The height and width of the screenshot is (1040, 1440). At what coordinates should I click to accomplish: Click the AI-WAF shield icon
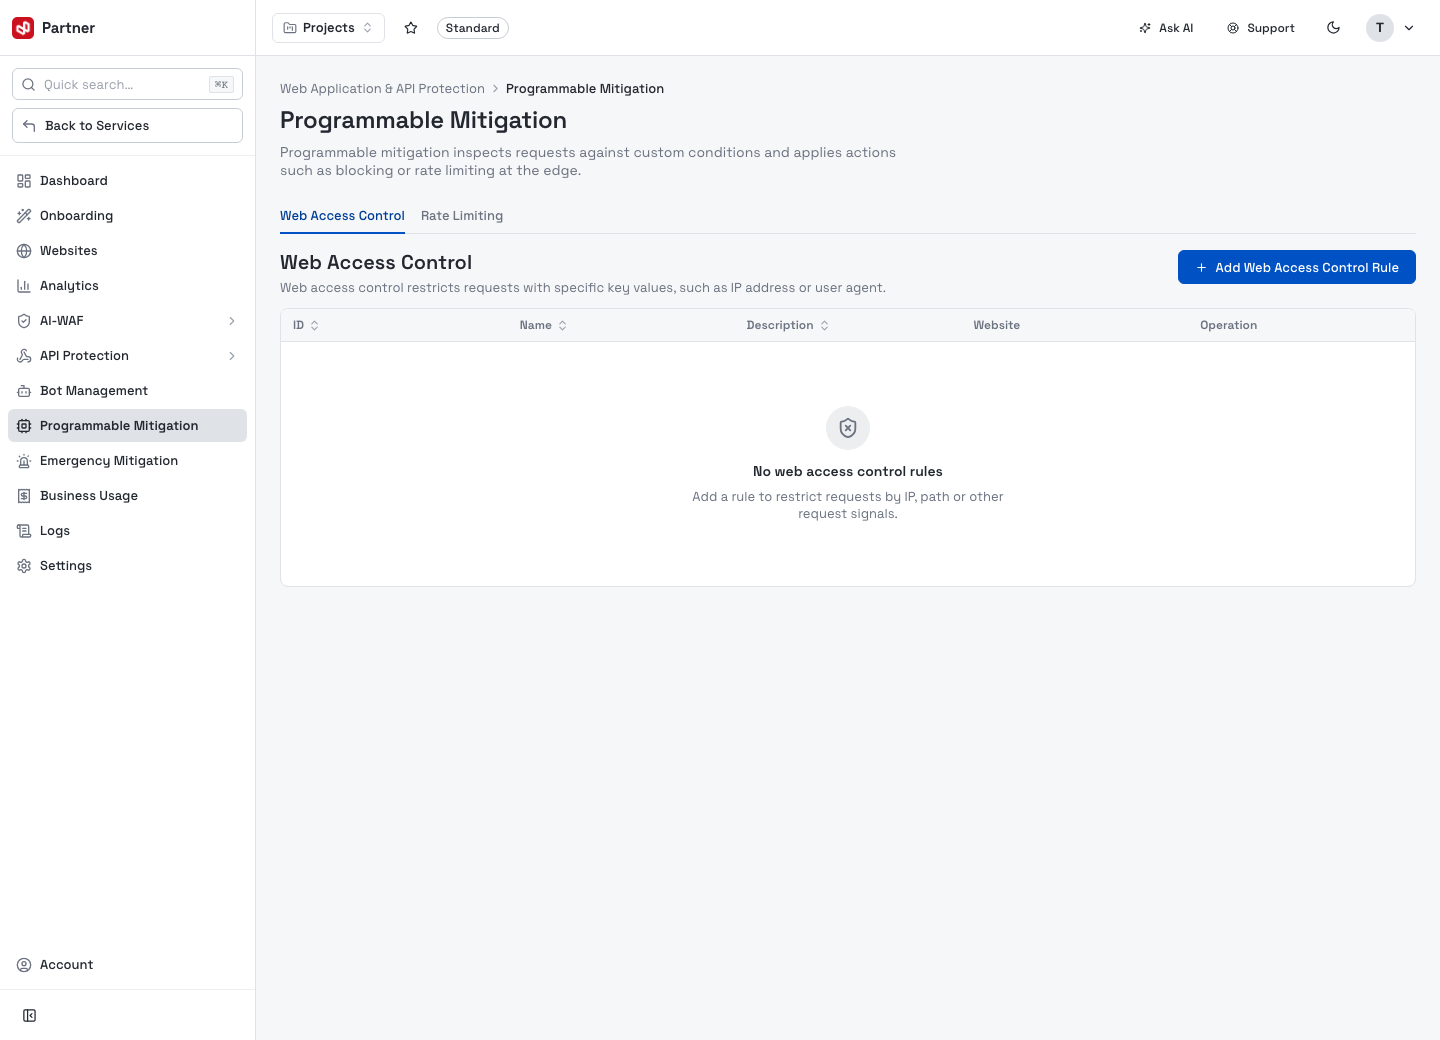(24, 321)
